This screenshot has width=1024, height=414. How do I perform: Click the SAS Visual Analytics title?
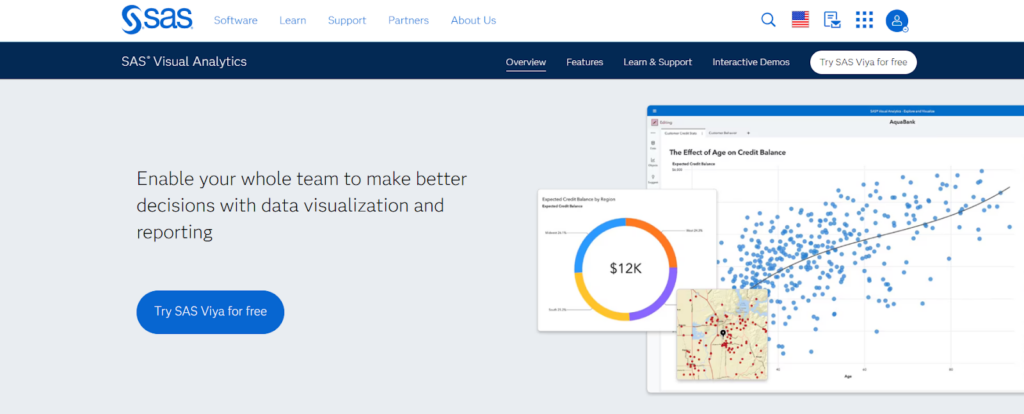184,61
